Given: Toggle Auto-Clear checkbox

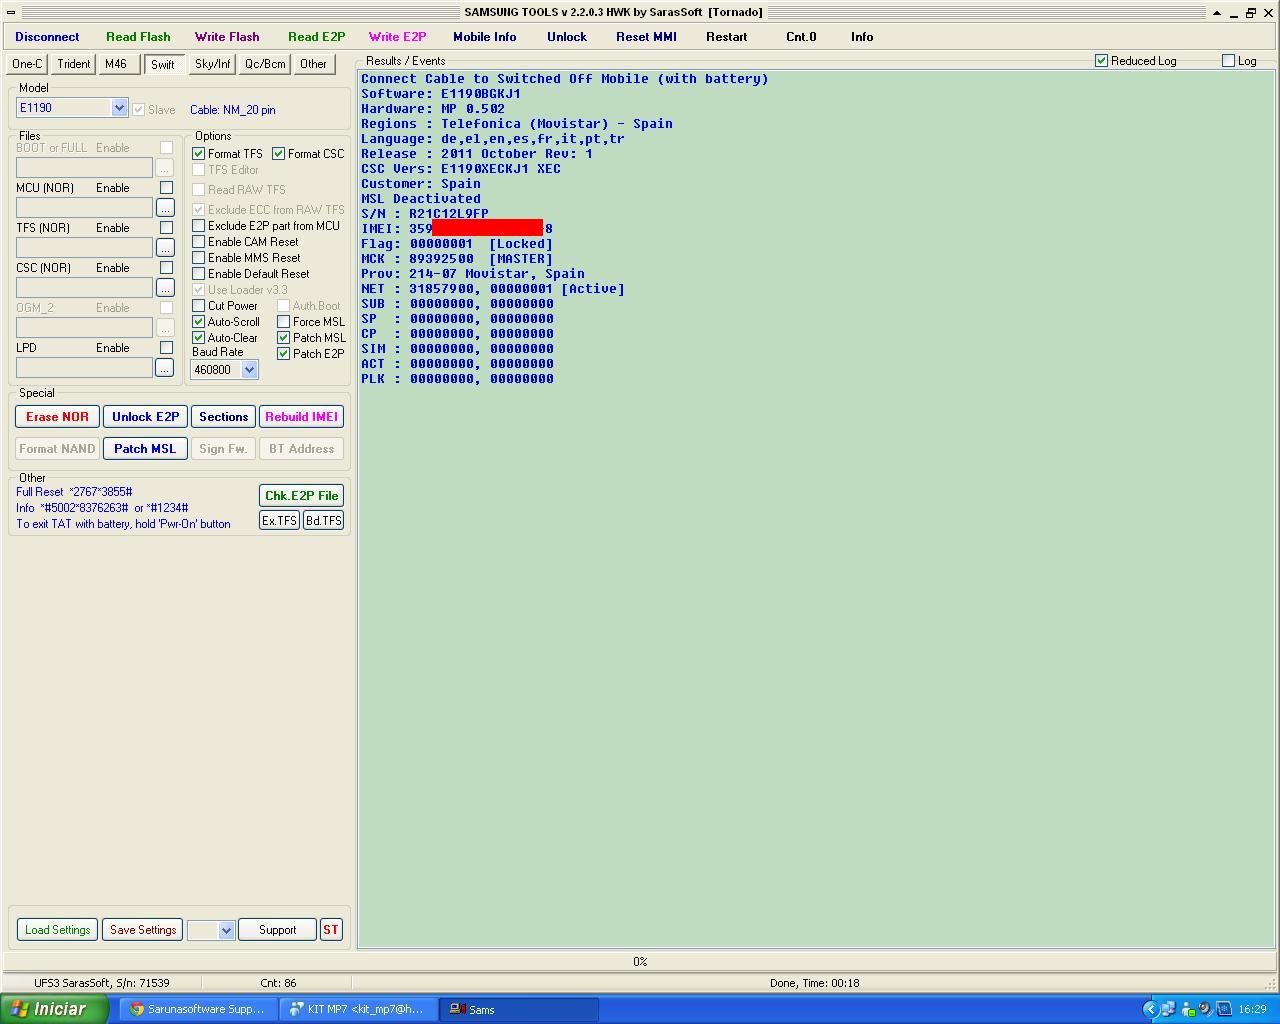Looking at the screenshot, I should pyautogui.click(x=199, y=338).
